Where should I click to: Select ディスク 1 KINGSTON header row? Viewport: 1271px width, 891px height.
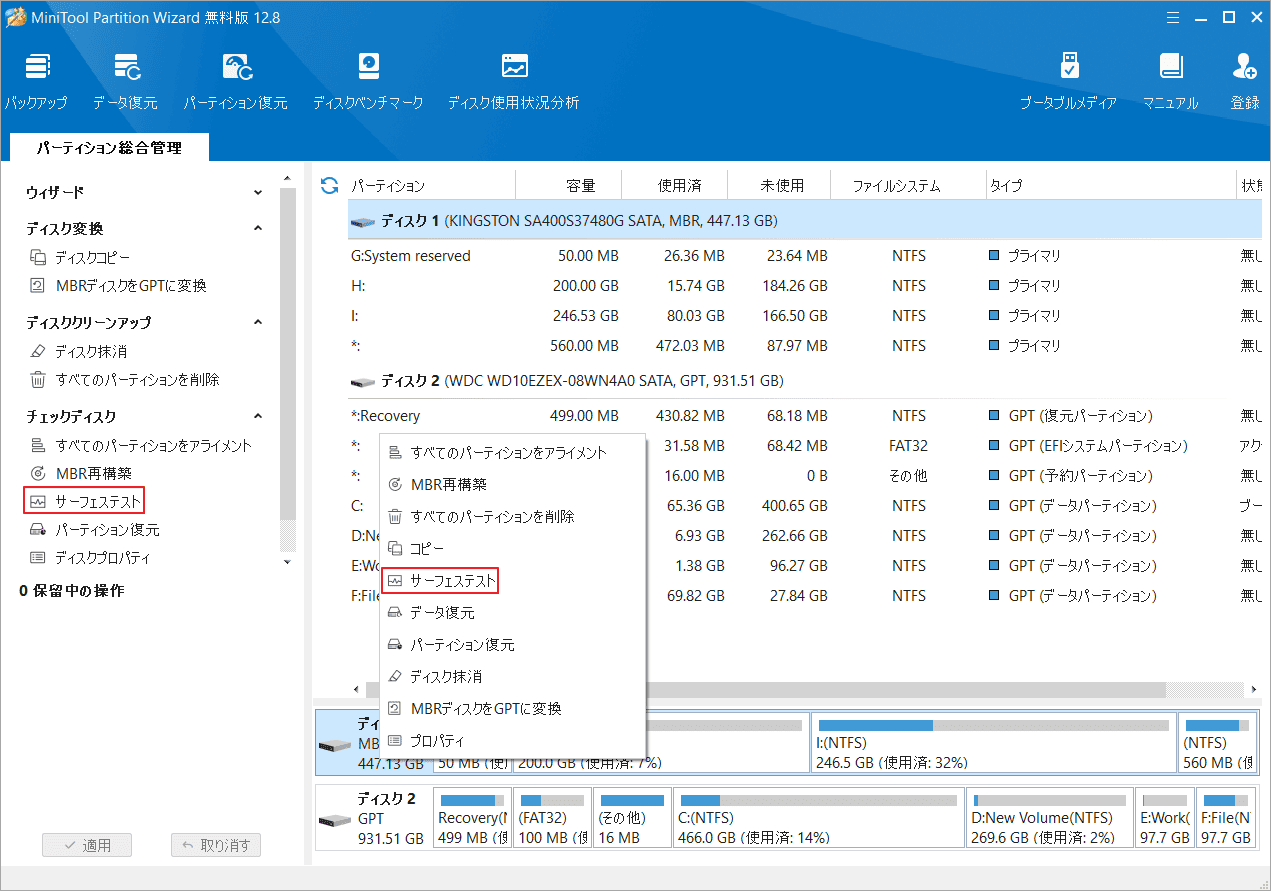tap(805, 220)
